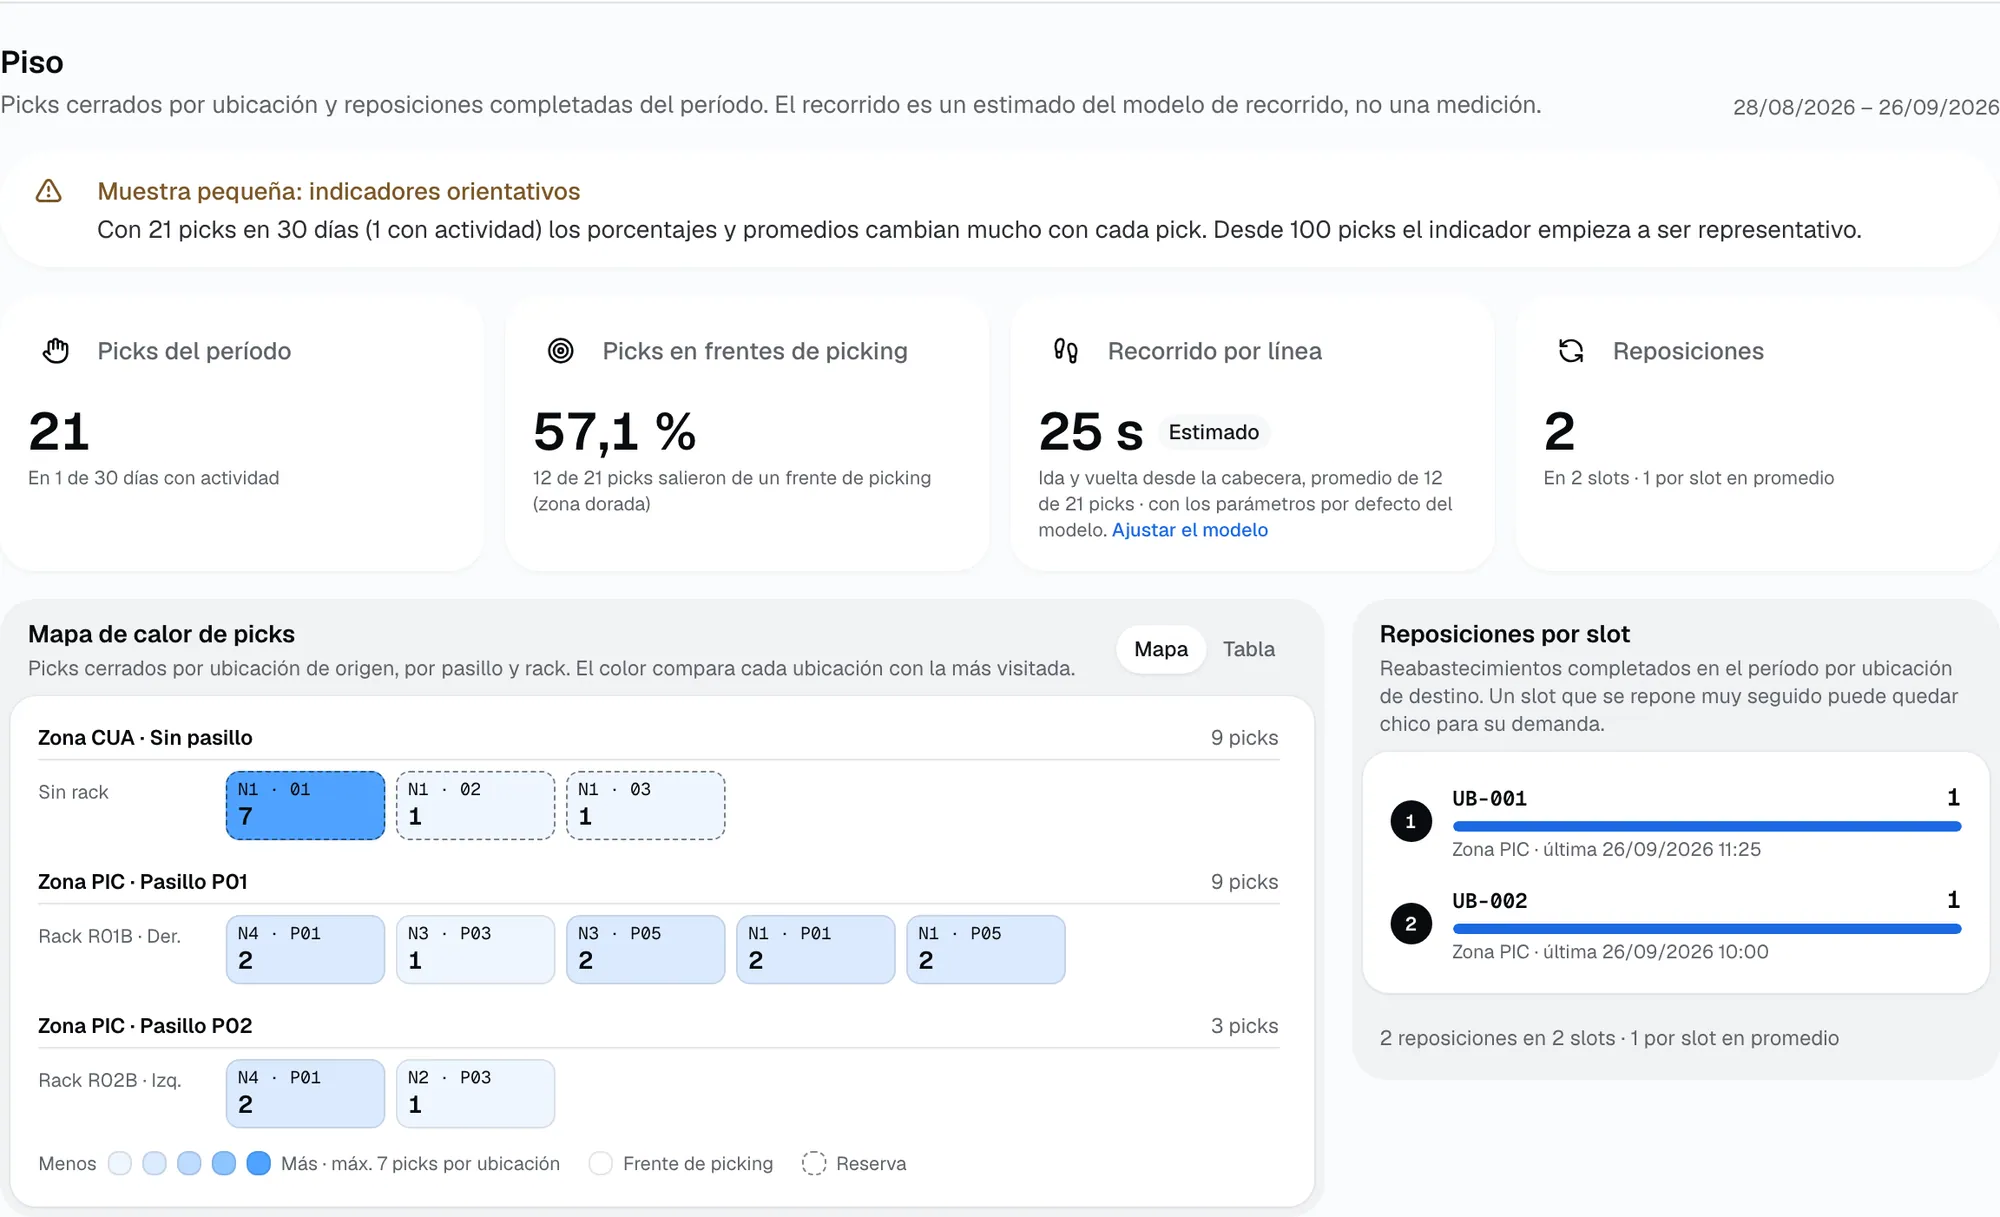Click Zona PIC · última 26/09/2026 11:25
The height and width of the screenshot is (1217, 2000).
click(x=1606, y=850)
